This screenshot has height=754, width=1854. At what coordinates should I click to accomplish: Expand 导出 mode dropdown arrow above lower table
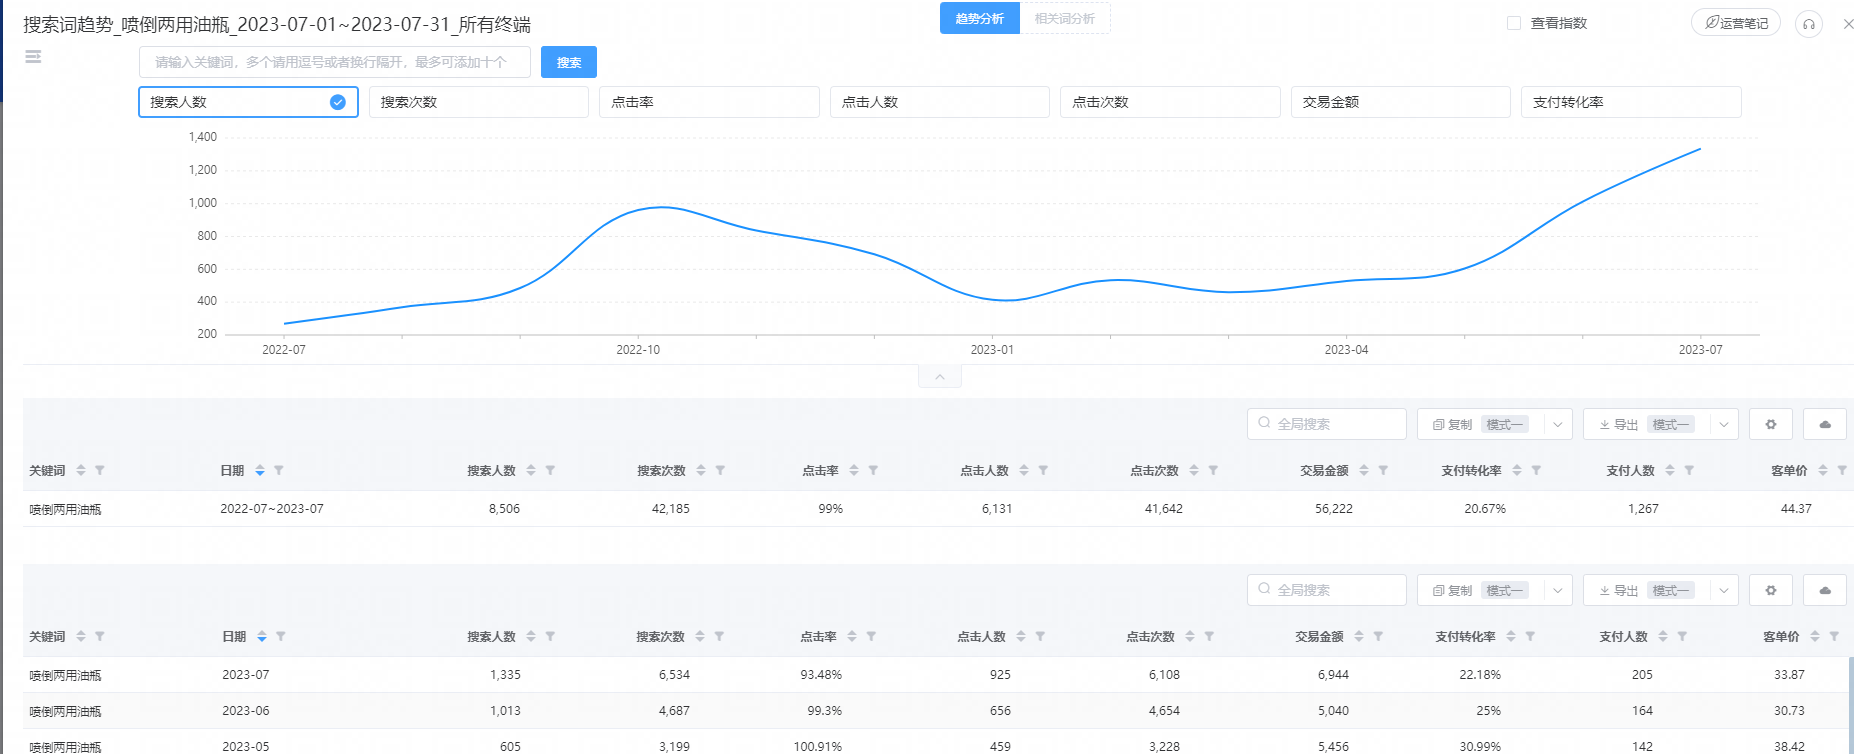click(x=1723, y=590)
